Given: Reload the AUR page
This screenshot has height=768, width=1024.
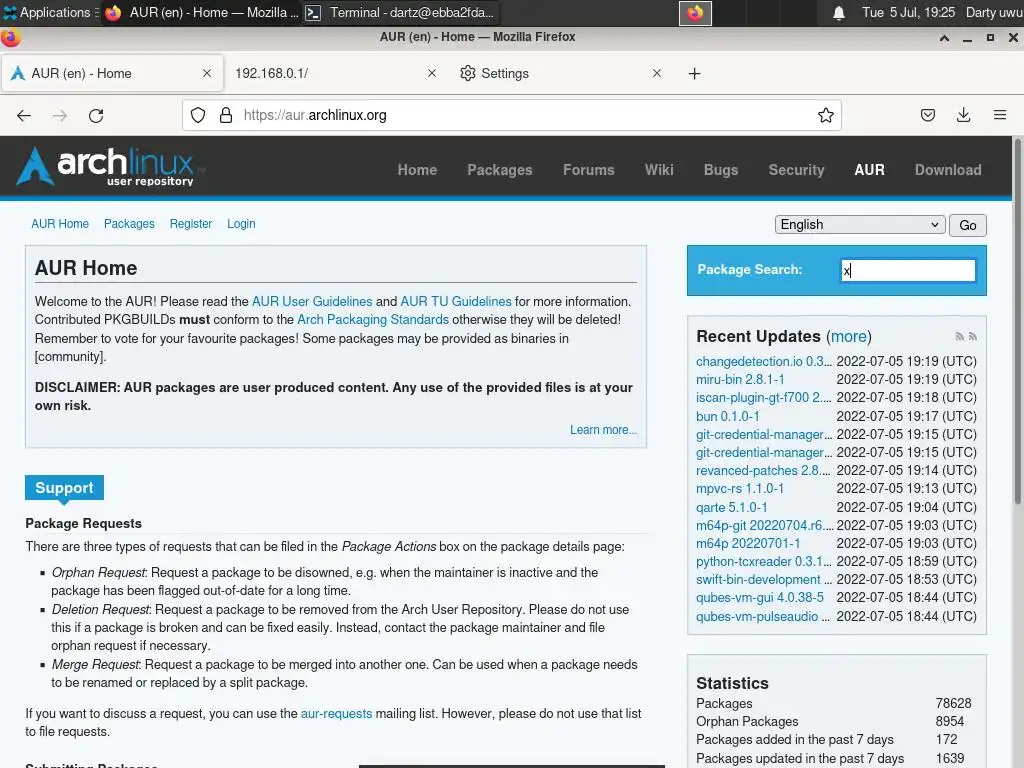Looking at the screenshot, I should tap(96, 116).
